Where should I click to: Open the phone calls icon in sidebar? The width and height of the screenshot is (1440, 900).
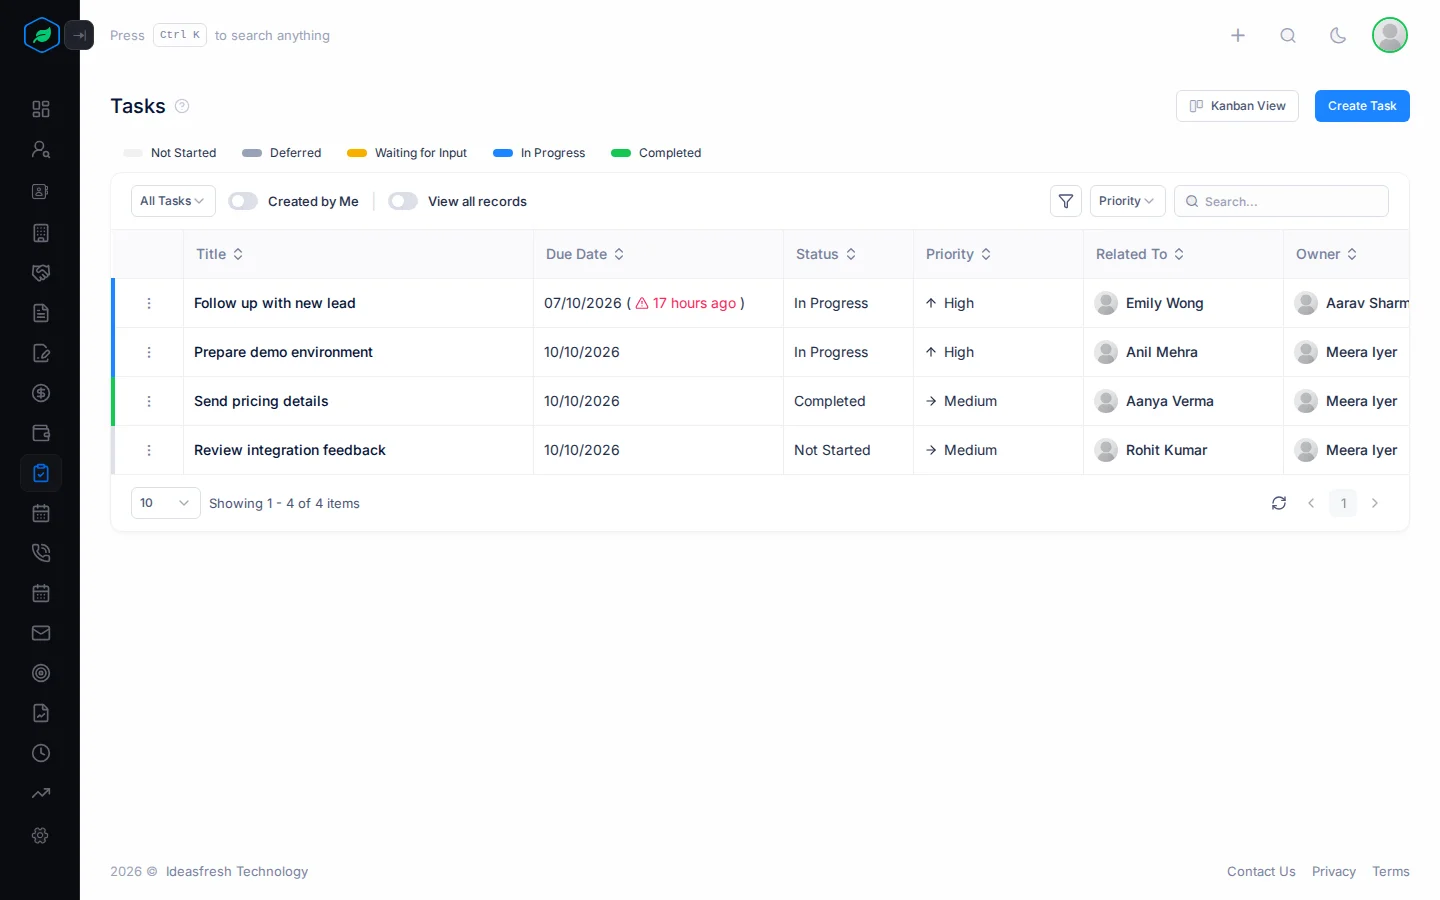pyautogui.click(x=41, y=553)
